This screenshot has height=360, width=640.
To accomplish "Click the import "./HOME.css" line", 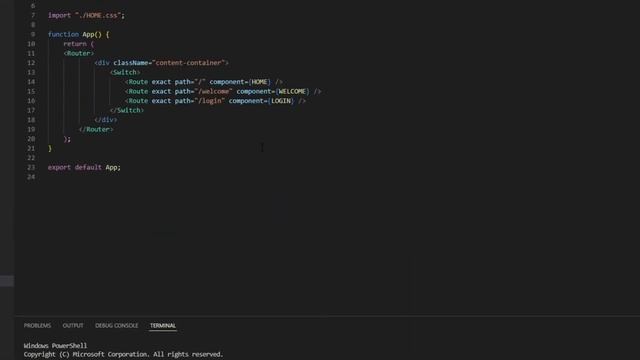I will coord(86,16).
